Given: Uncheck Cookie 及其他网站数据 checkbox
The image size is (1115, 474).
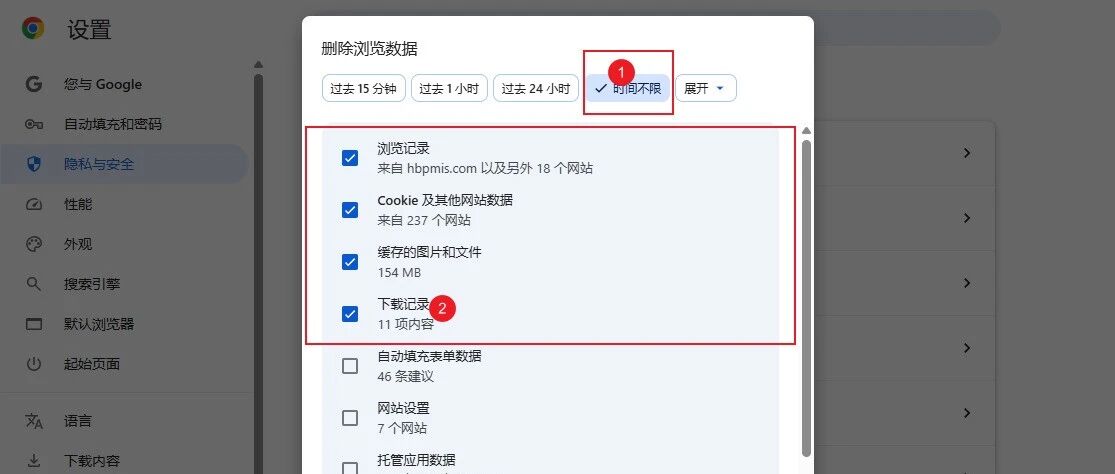Looking at the screenshot, I should 350,210.
